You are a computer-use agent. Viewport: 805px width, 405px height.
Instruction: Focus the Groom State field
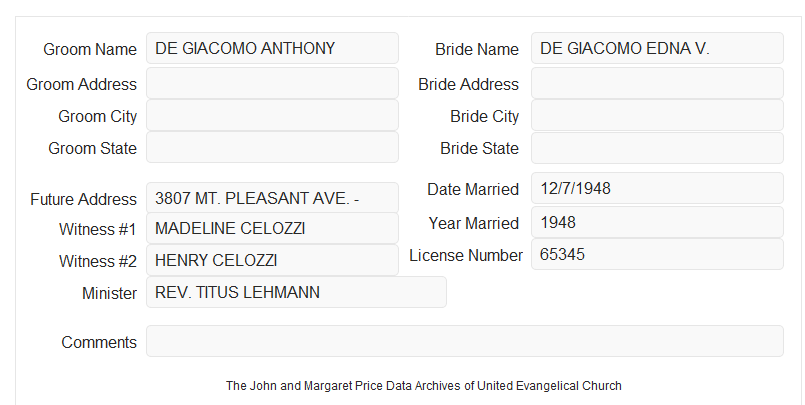[272, 147]
